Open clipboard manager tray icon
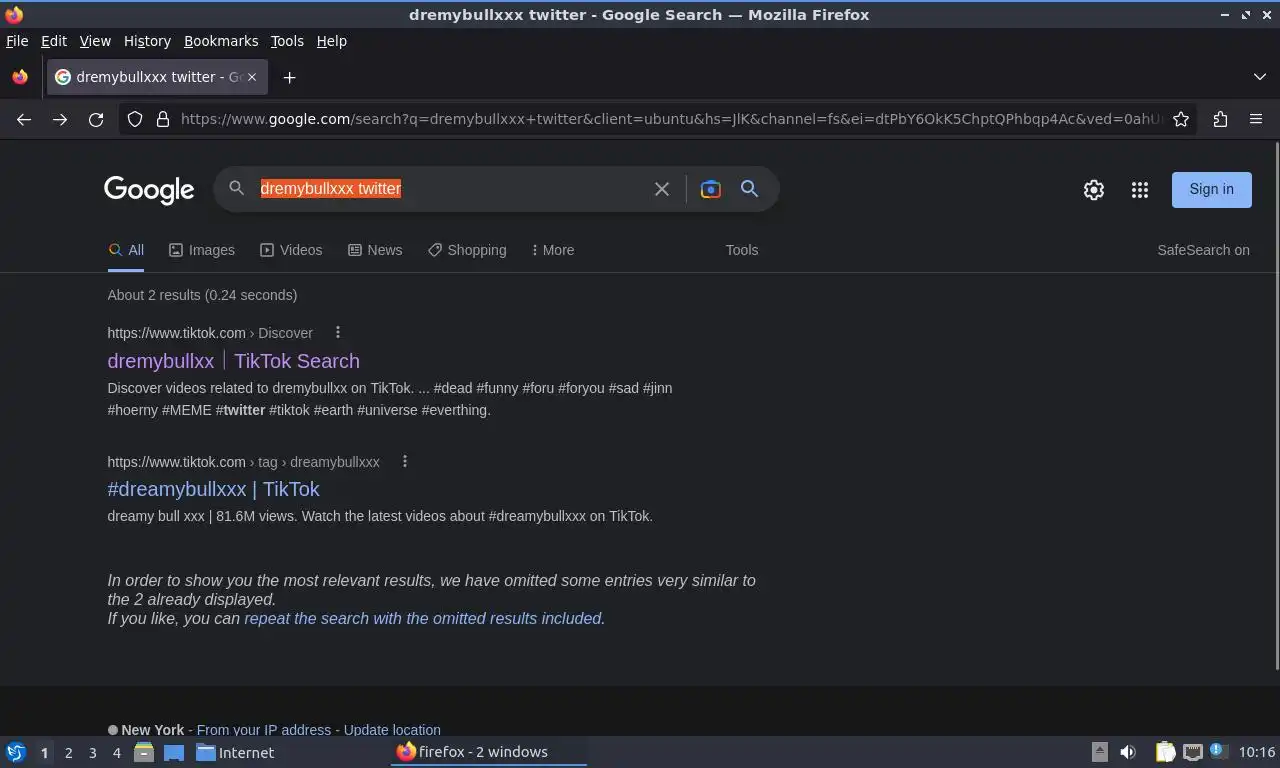The image size is (1280, 768). (1165, 752)
